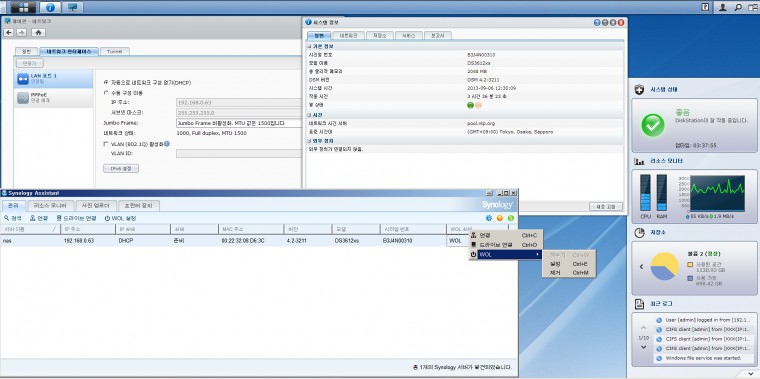This screenshot has height=379, width=760.
Task: Select manual configuration radio button
Action: [106, 93]
